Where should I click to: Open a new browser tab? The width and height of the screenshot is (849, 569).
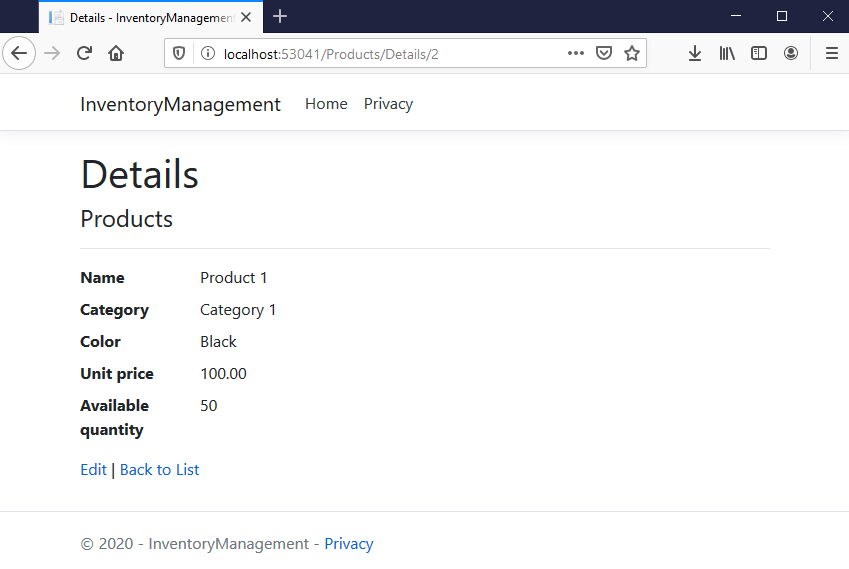(x=280, y=16)
